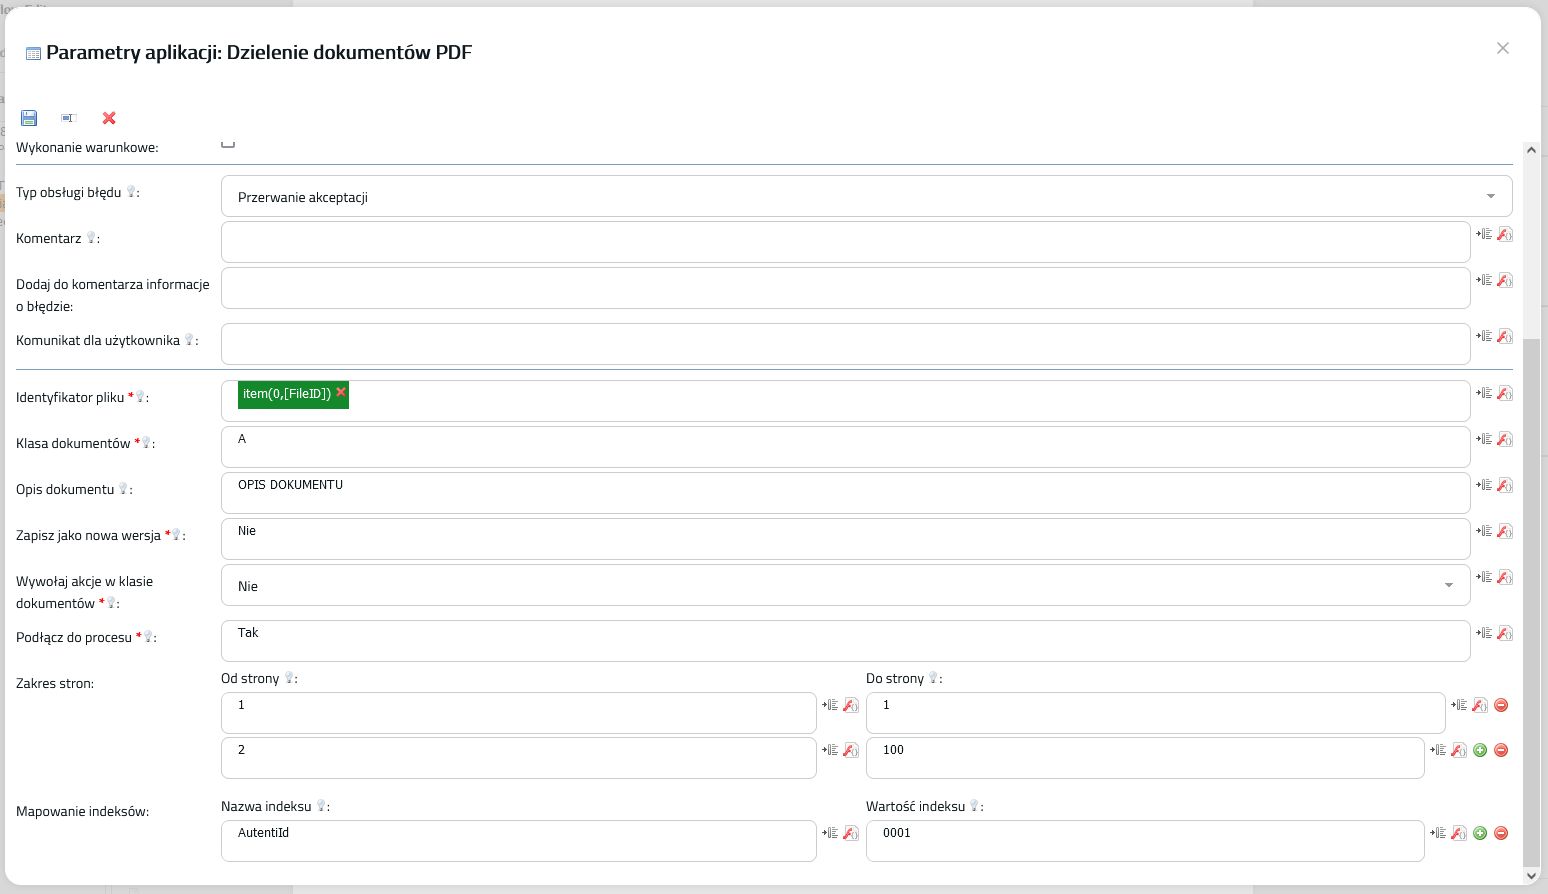The width and height of the screenshot is (1548, 894).
Task: Remove the item(0,[FileID]) tag with its red x
Action: (x=341, y=392)
